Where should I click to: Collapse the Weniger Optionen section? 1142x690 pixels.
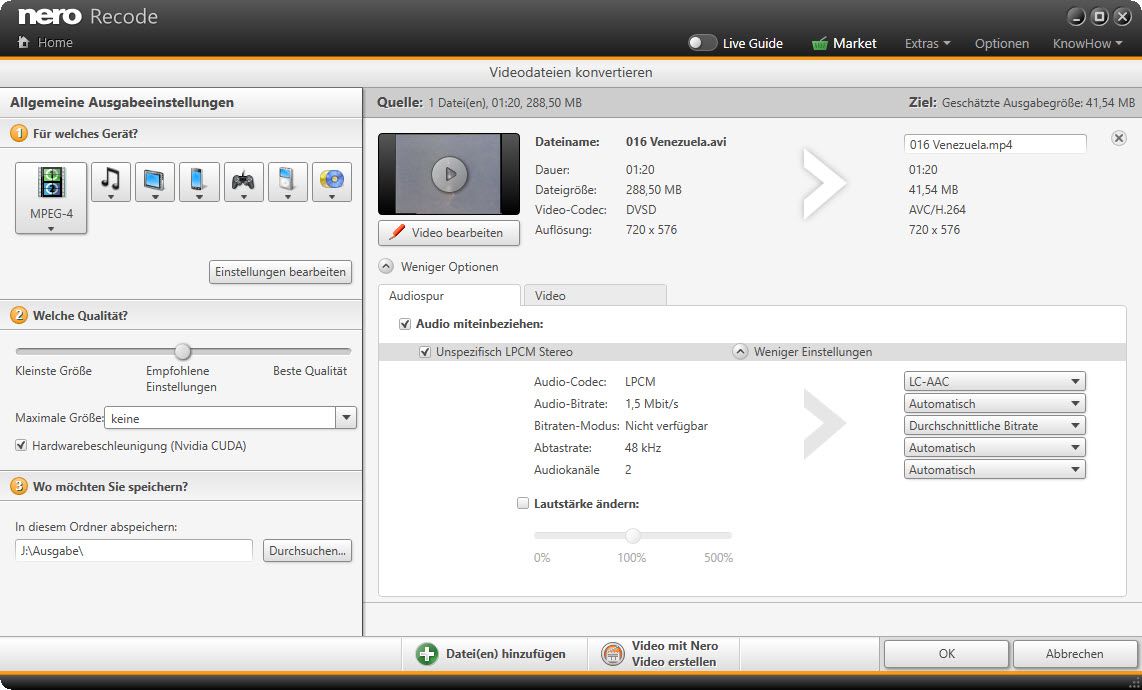(x=386, y=267)
